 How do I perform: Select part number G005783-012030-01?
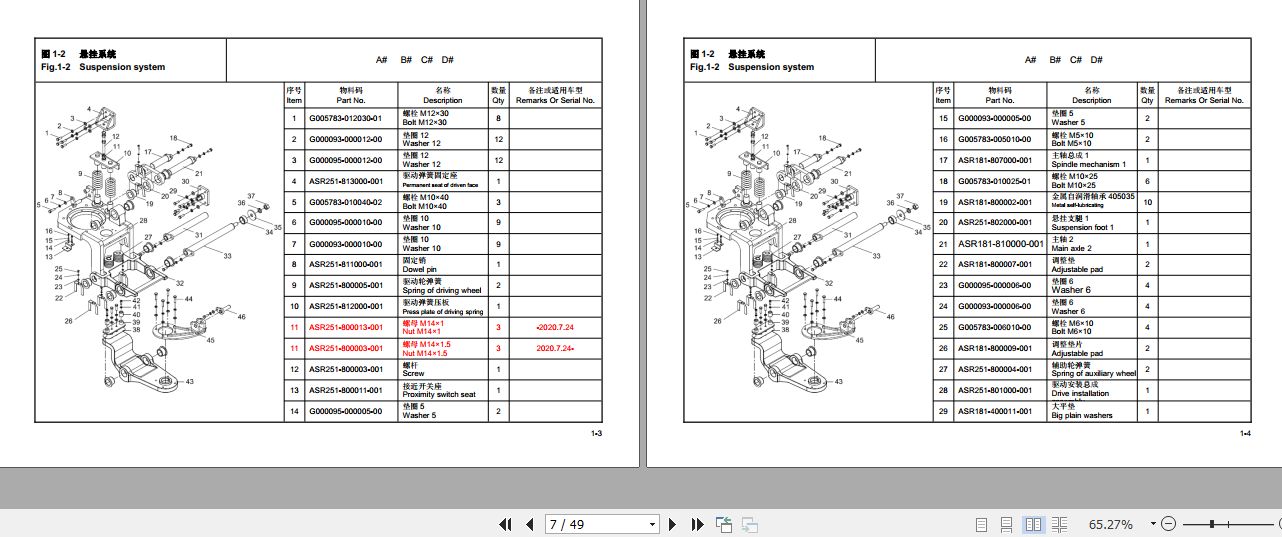click(345, 118)
